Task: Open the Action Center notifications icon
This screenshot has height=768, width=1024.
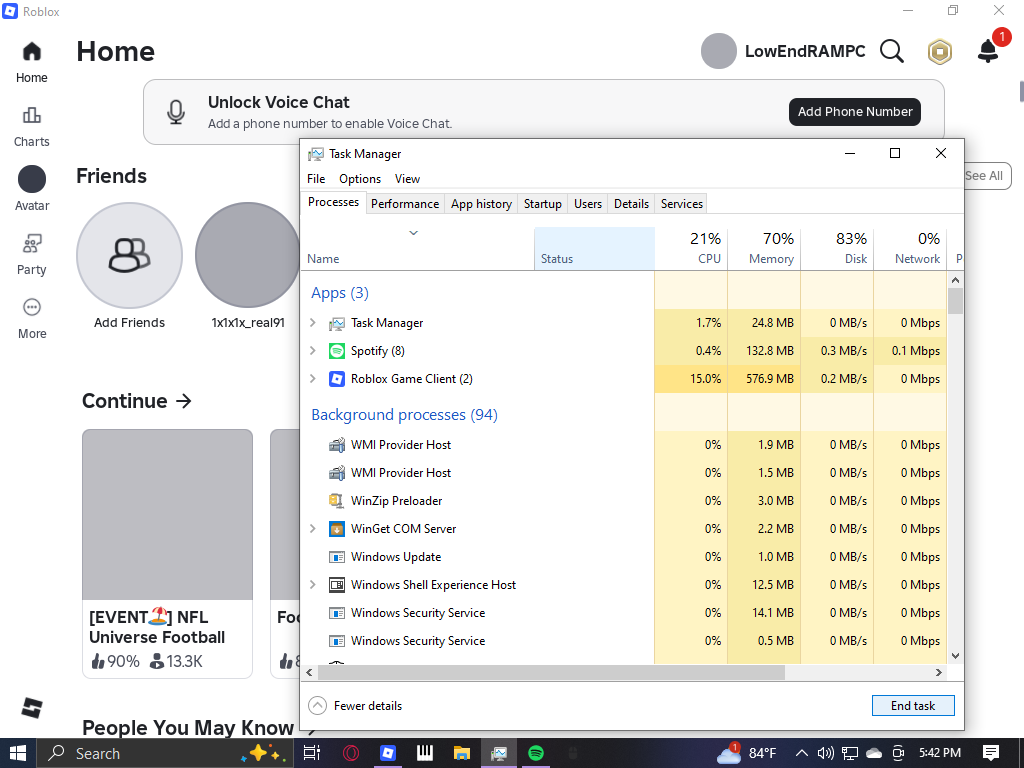Action: coord(991,753)
